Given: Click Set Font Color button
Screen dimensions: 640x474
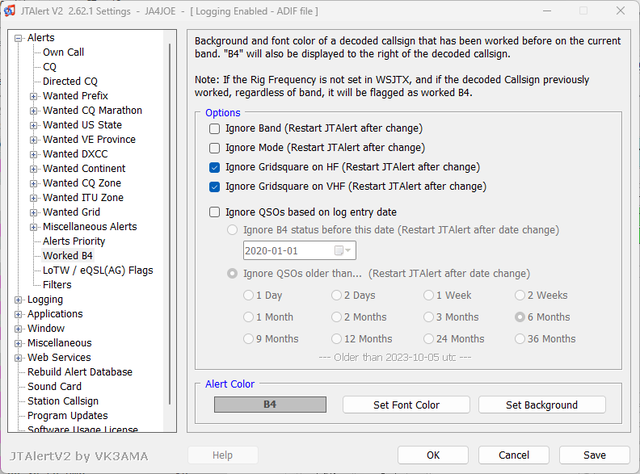Looking at the screenshot, I should coord(406,405).
